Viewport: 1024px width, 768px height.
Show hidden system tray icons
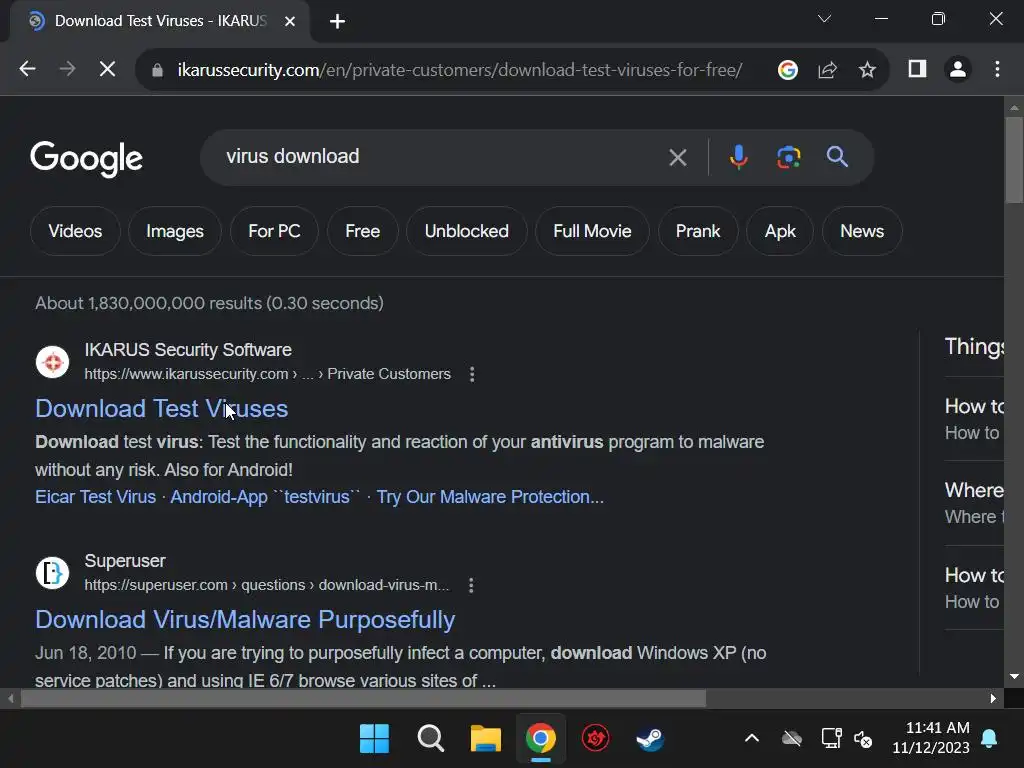752,739
